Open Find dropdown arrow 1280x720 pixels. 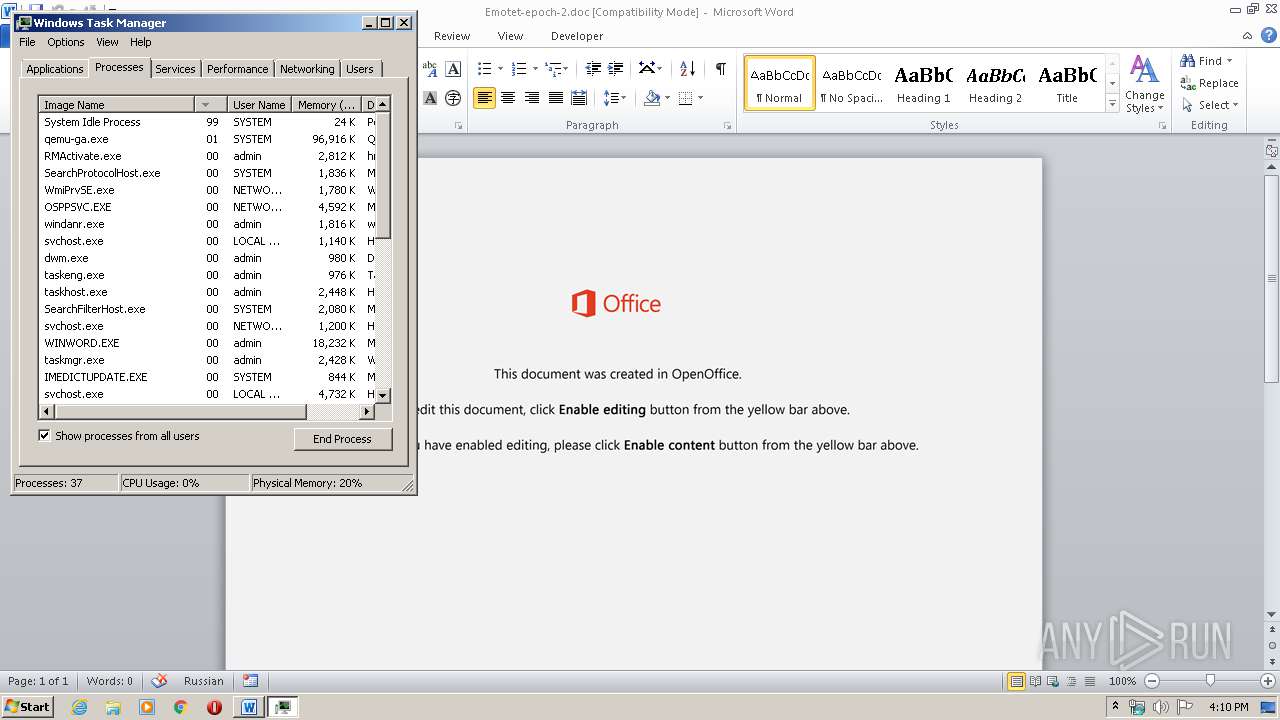point(1229,61)
